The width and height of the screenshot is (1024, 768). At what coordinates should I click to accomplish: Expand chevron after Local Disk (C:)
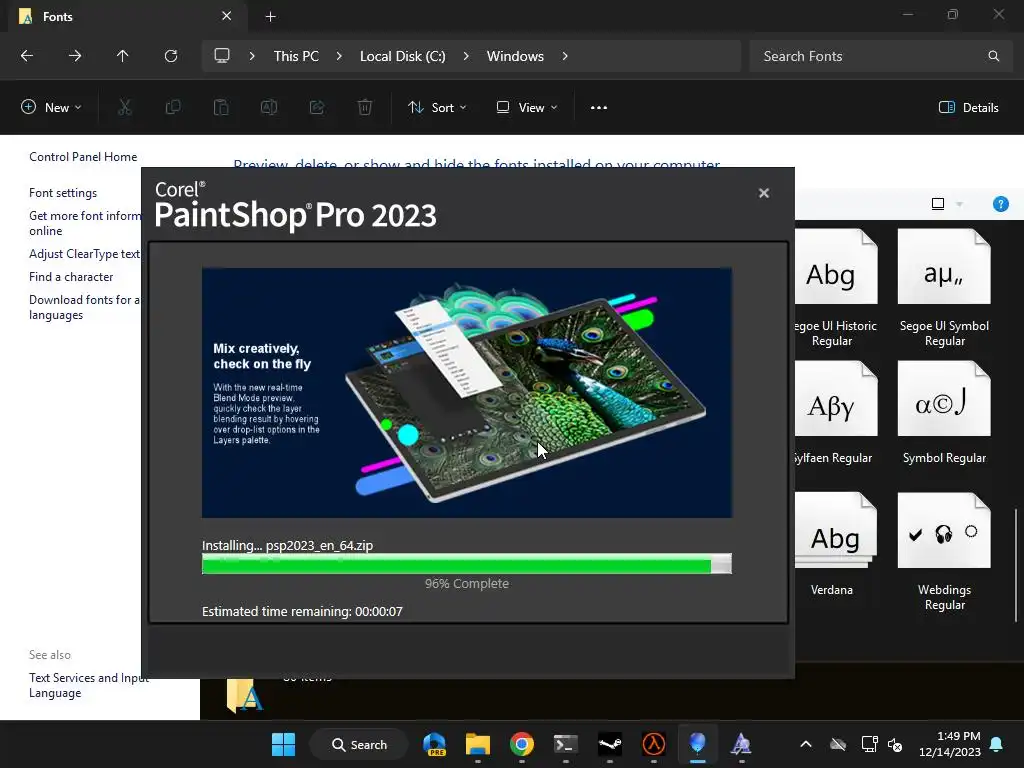tap(466, 56)
